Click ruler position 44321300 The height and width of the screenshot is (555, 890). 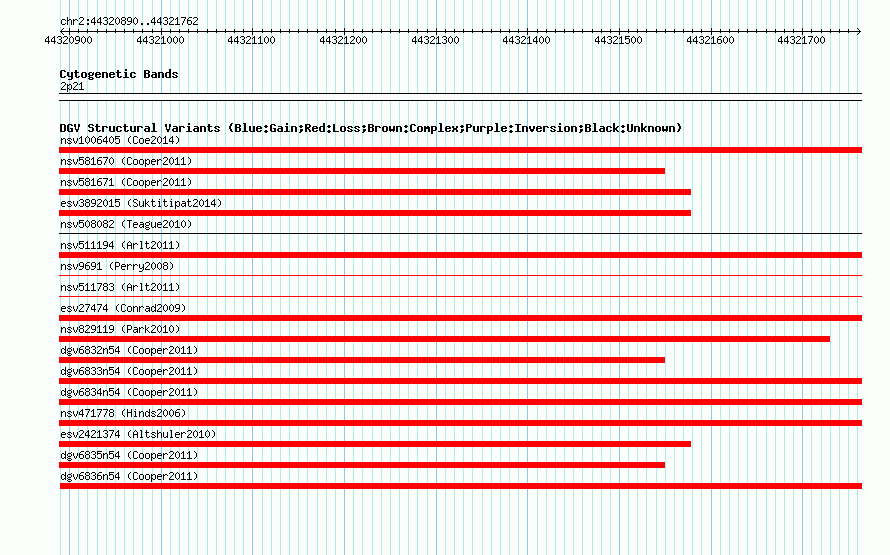(435, 40)
